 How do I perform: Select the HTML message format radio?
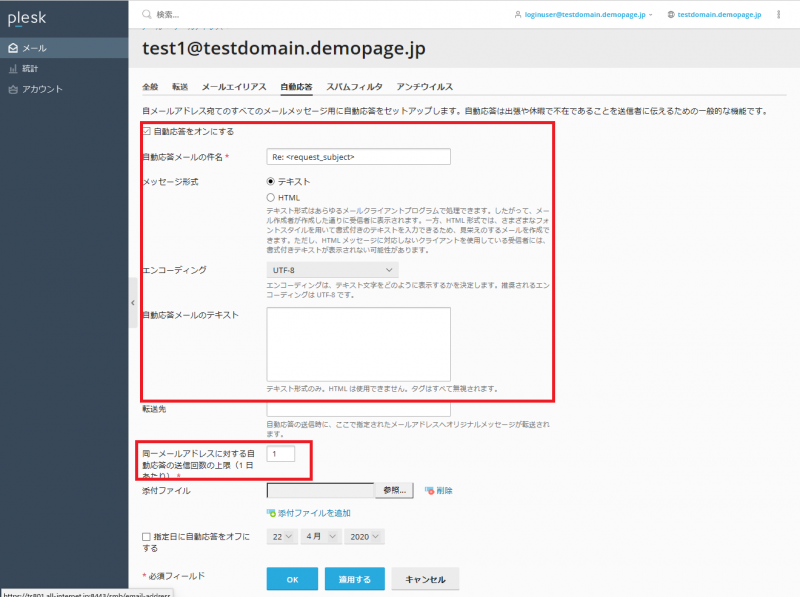point(271,198)
